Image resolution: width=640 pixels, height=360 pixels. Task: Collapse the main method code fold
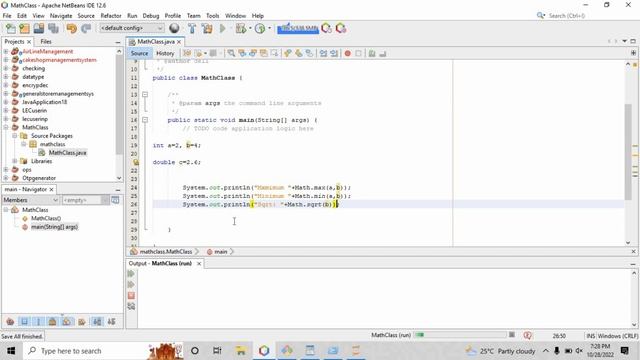(x=145, y=120)
